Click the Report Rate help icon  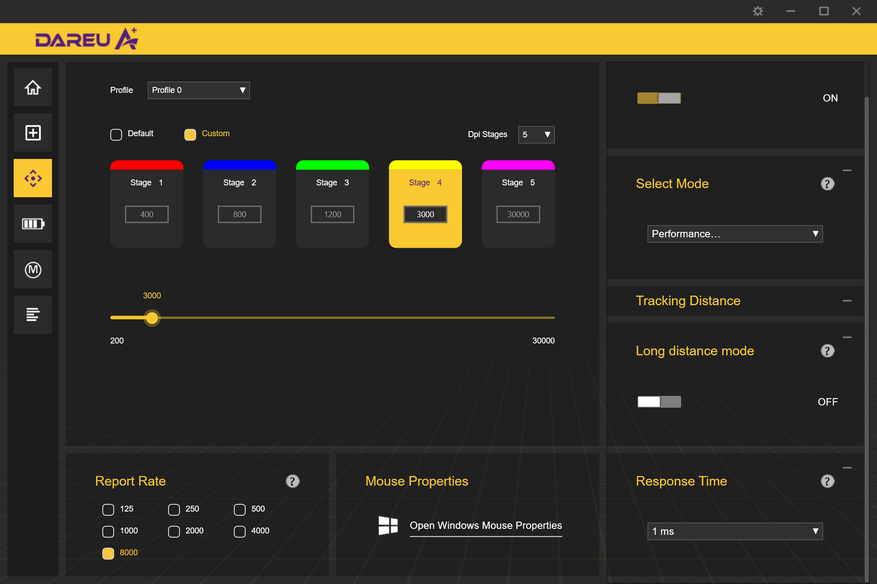[x=293, y=481]
